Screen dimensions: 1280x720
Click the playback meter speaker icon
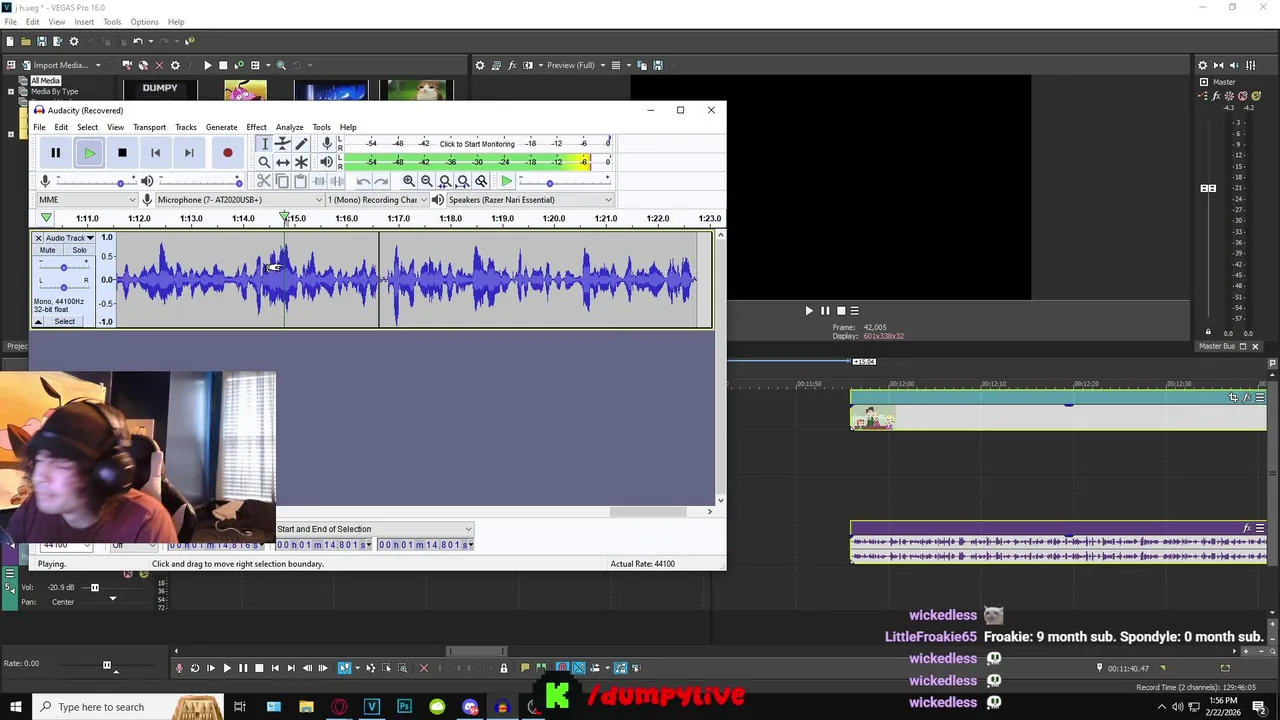(326, 162)
